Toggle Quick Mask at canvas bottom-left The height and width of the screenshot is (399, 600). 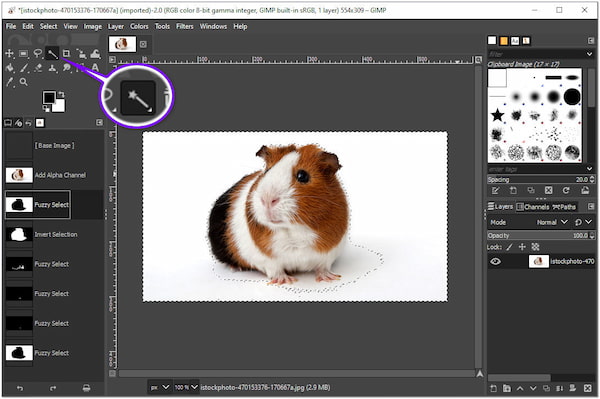[x=112, y=373]
